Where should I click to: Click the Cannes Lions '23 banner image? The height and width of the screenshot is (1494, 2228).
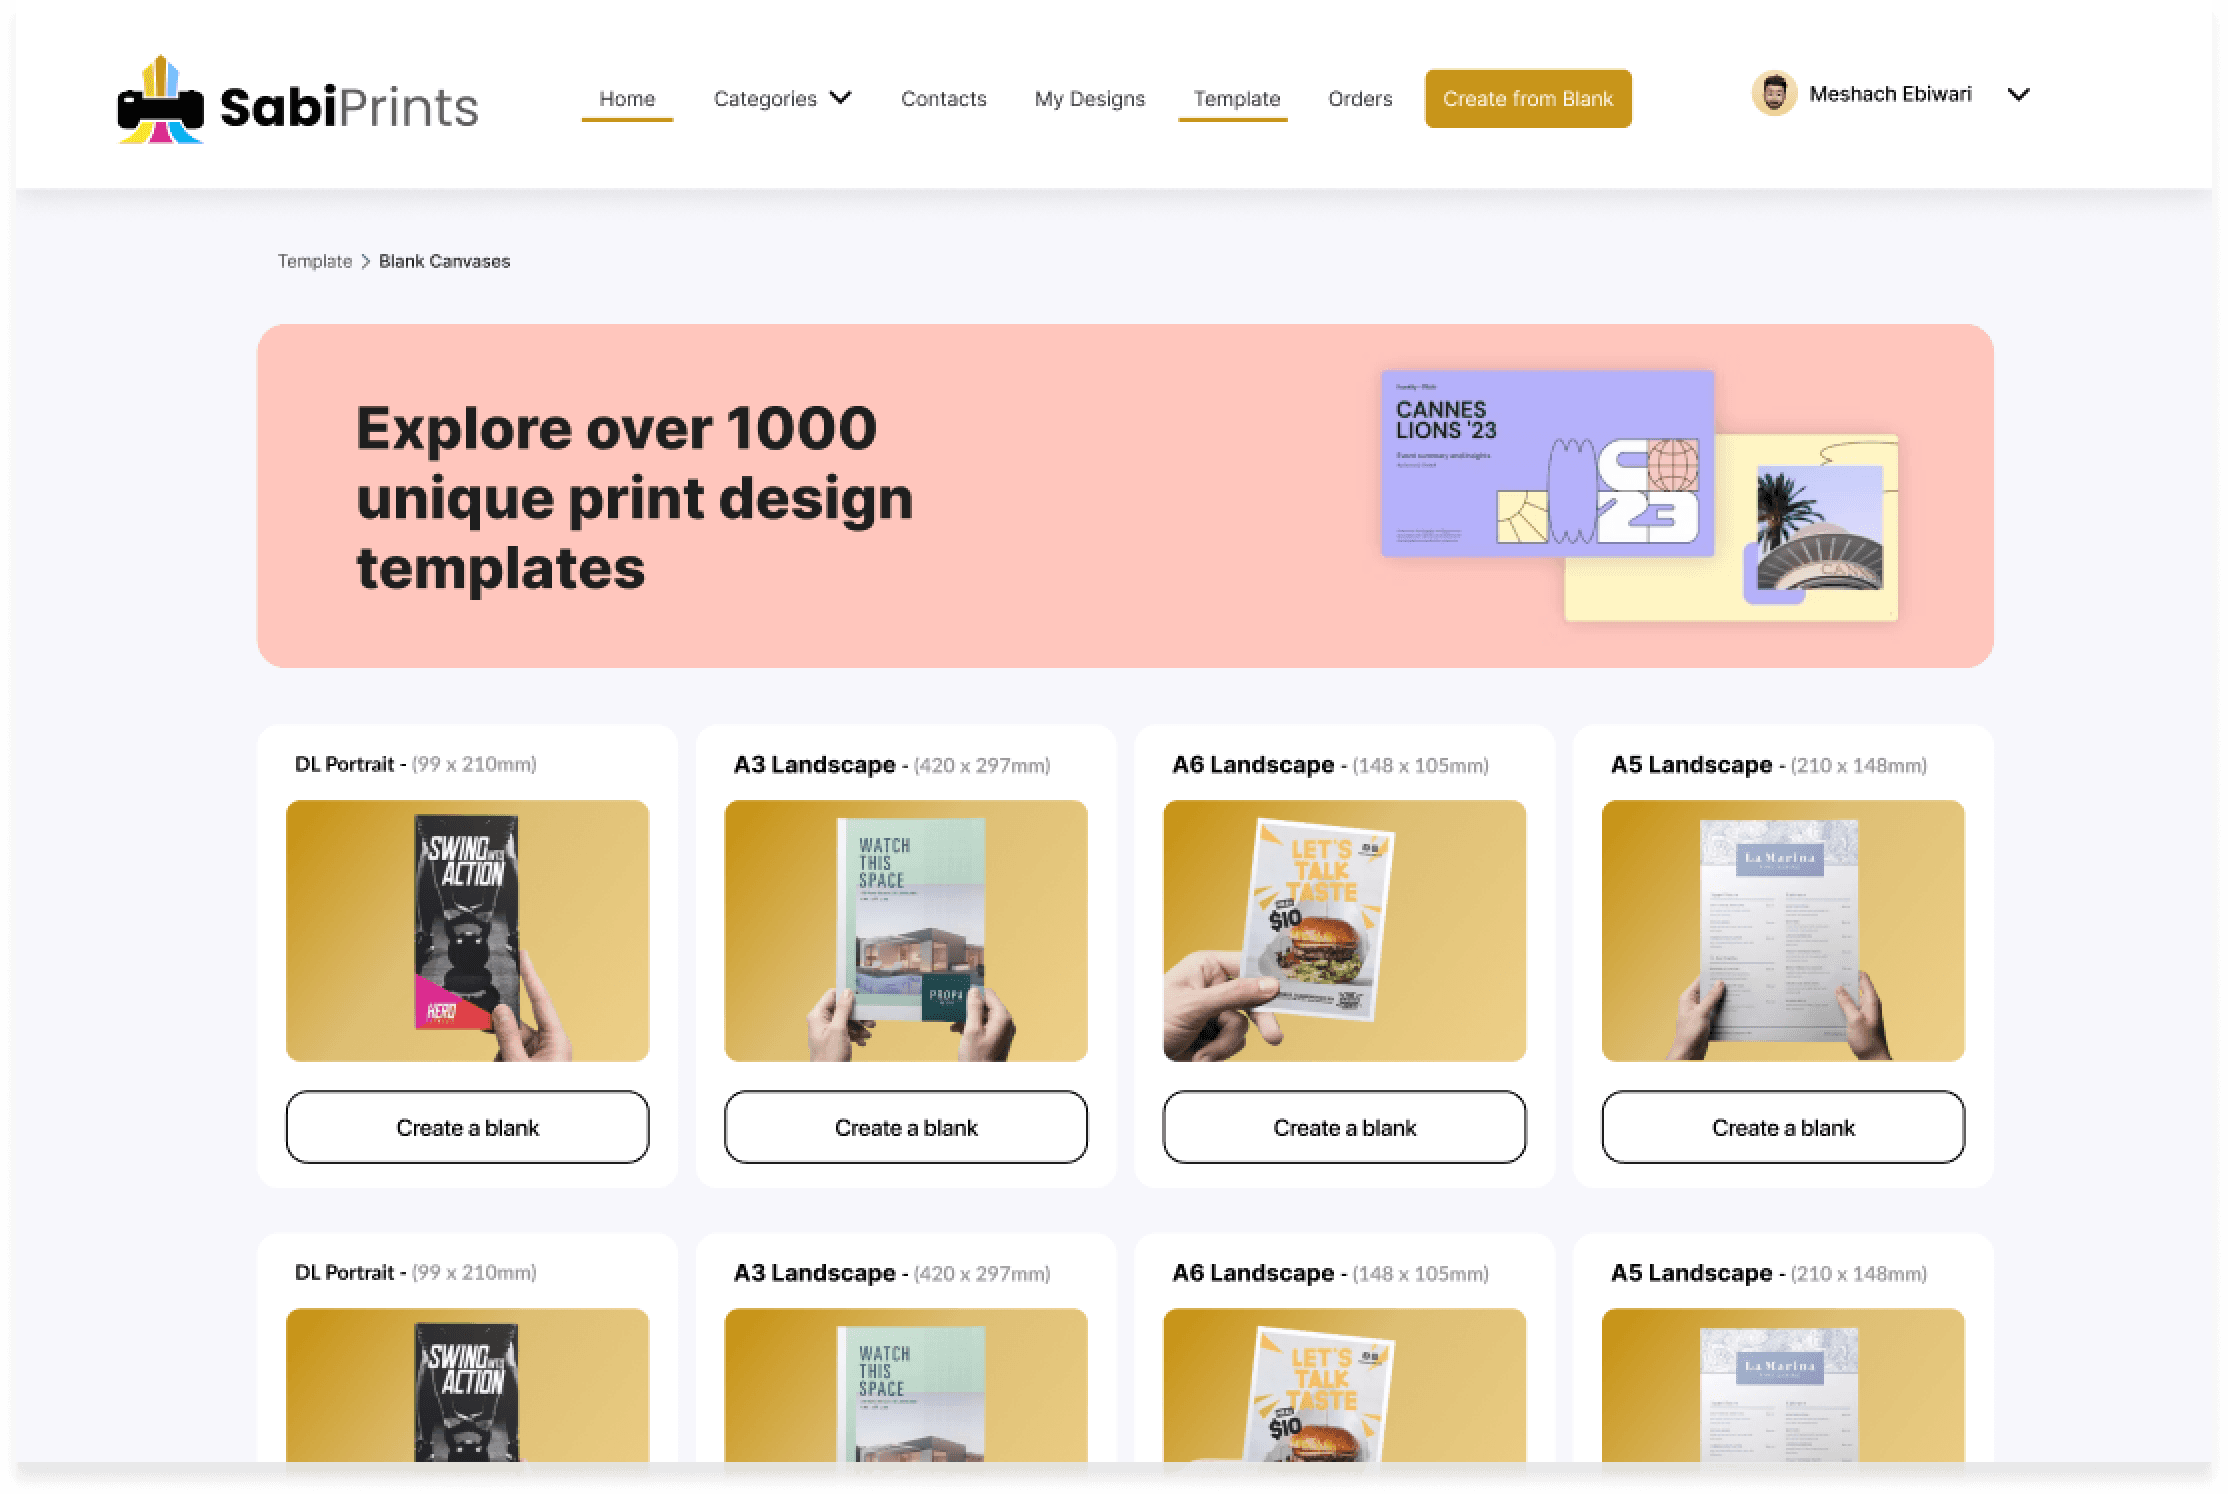coord(1639,496)
